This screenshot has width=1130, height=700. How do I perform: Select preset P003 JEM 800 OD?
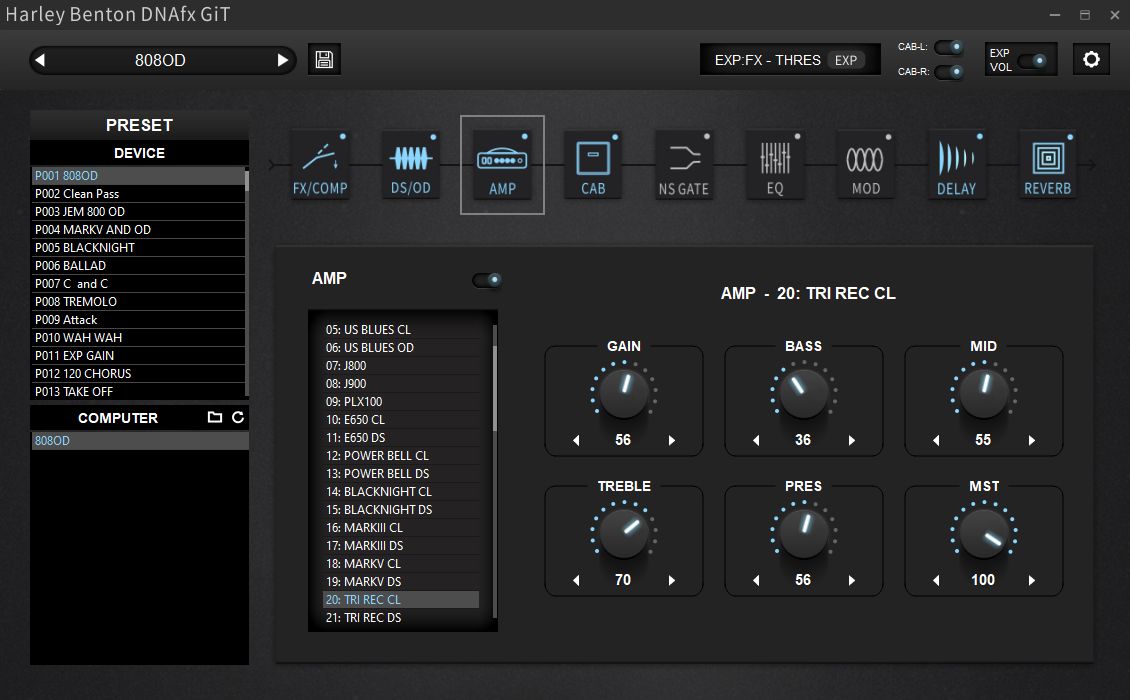[x=138, y=212]
